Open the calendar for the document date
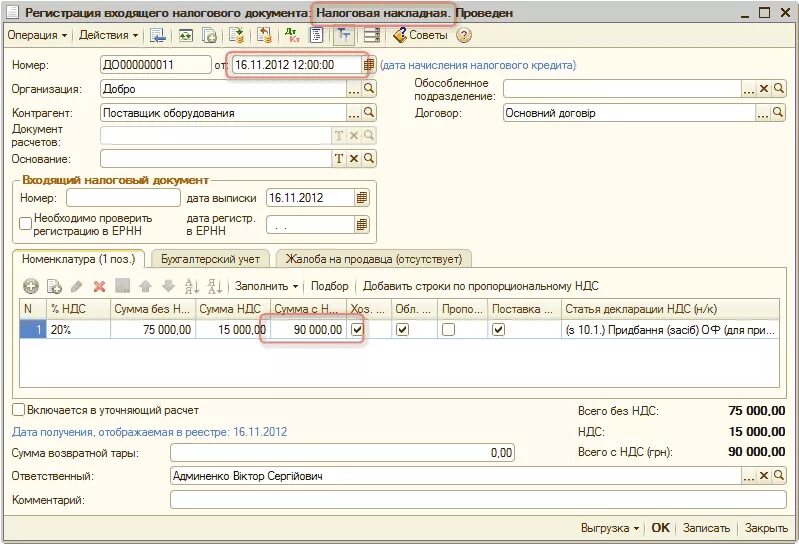Image resolution: width=799 pixels, height=544 pixels. pyautogui.click(x=369, y=65)
